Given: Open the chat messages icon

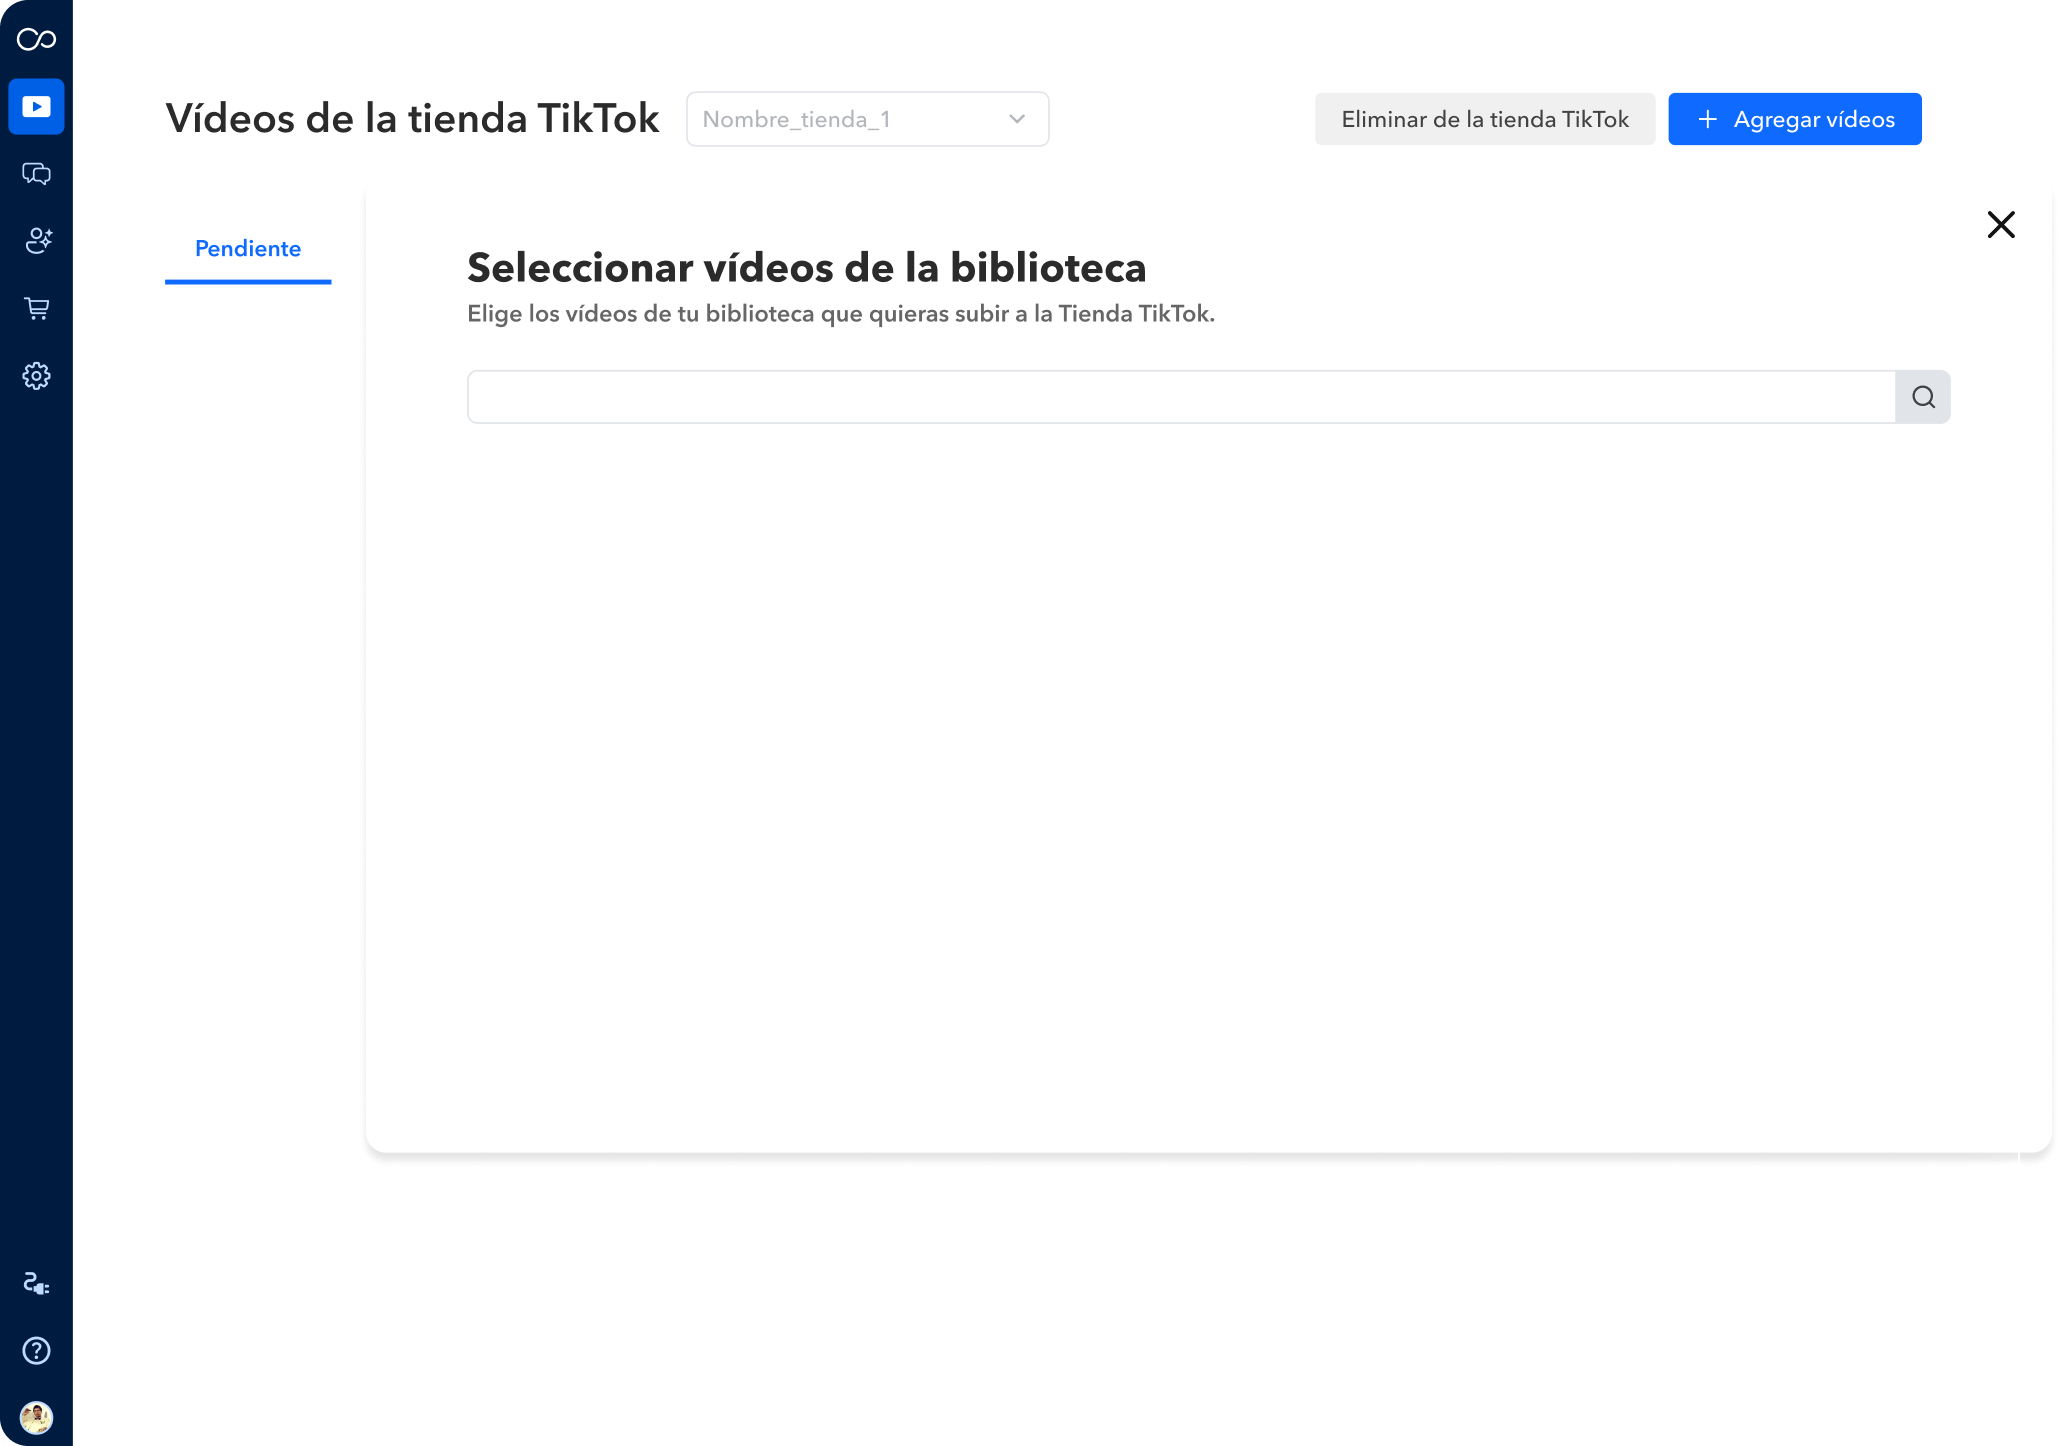Looking at the screenshot, I should [x=36, y=174].
